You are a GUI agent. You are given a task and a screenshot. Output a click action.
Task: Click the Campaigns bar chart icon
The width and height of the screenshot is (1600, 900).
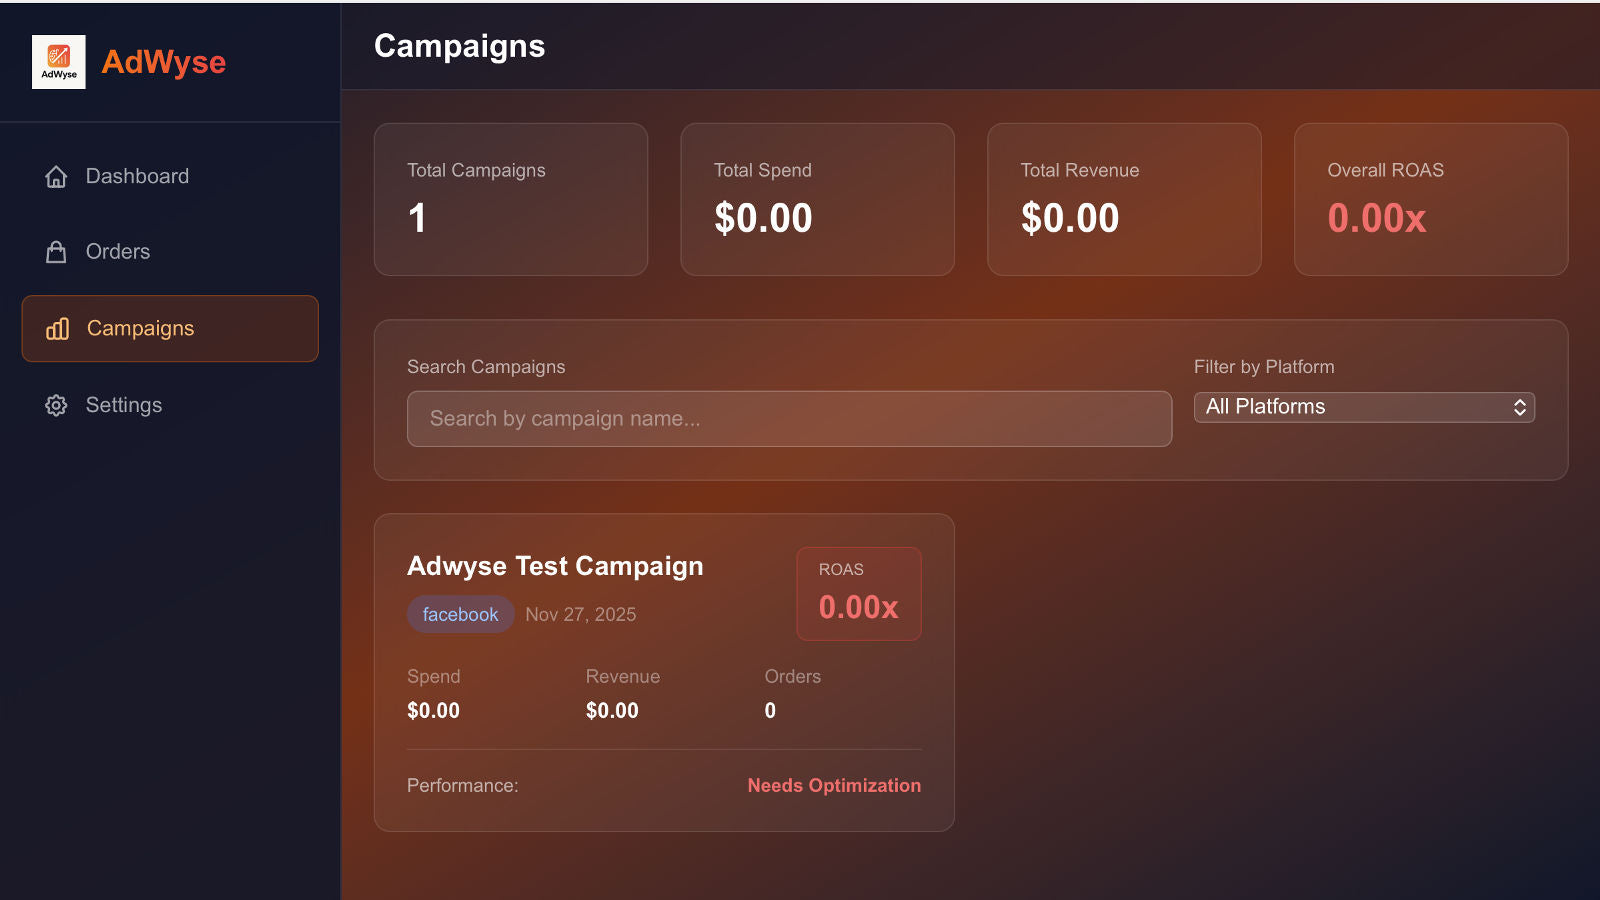point(57,329)
